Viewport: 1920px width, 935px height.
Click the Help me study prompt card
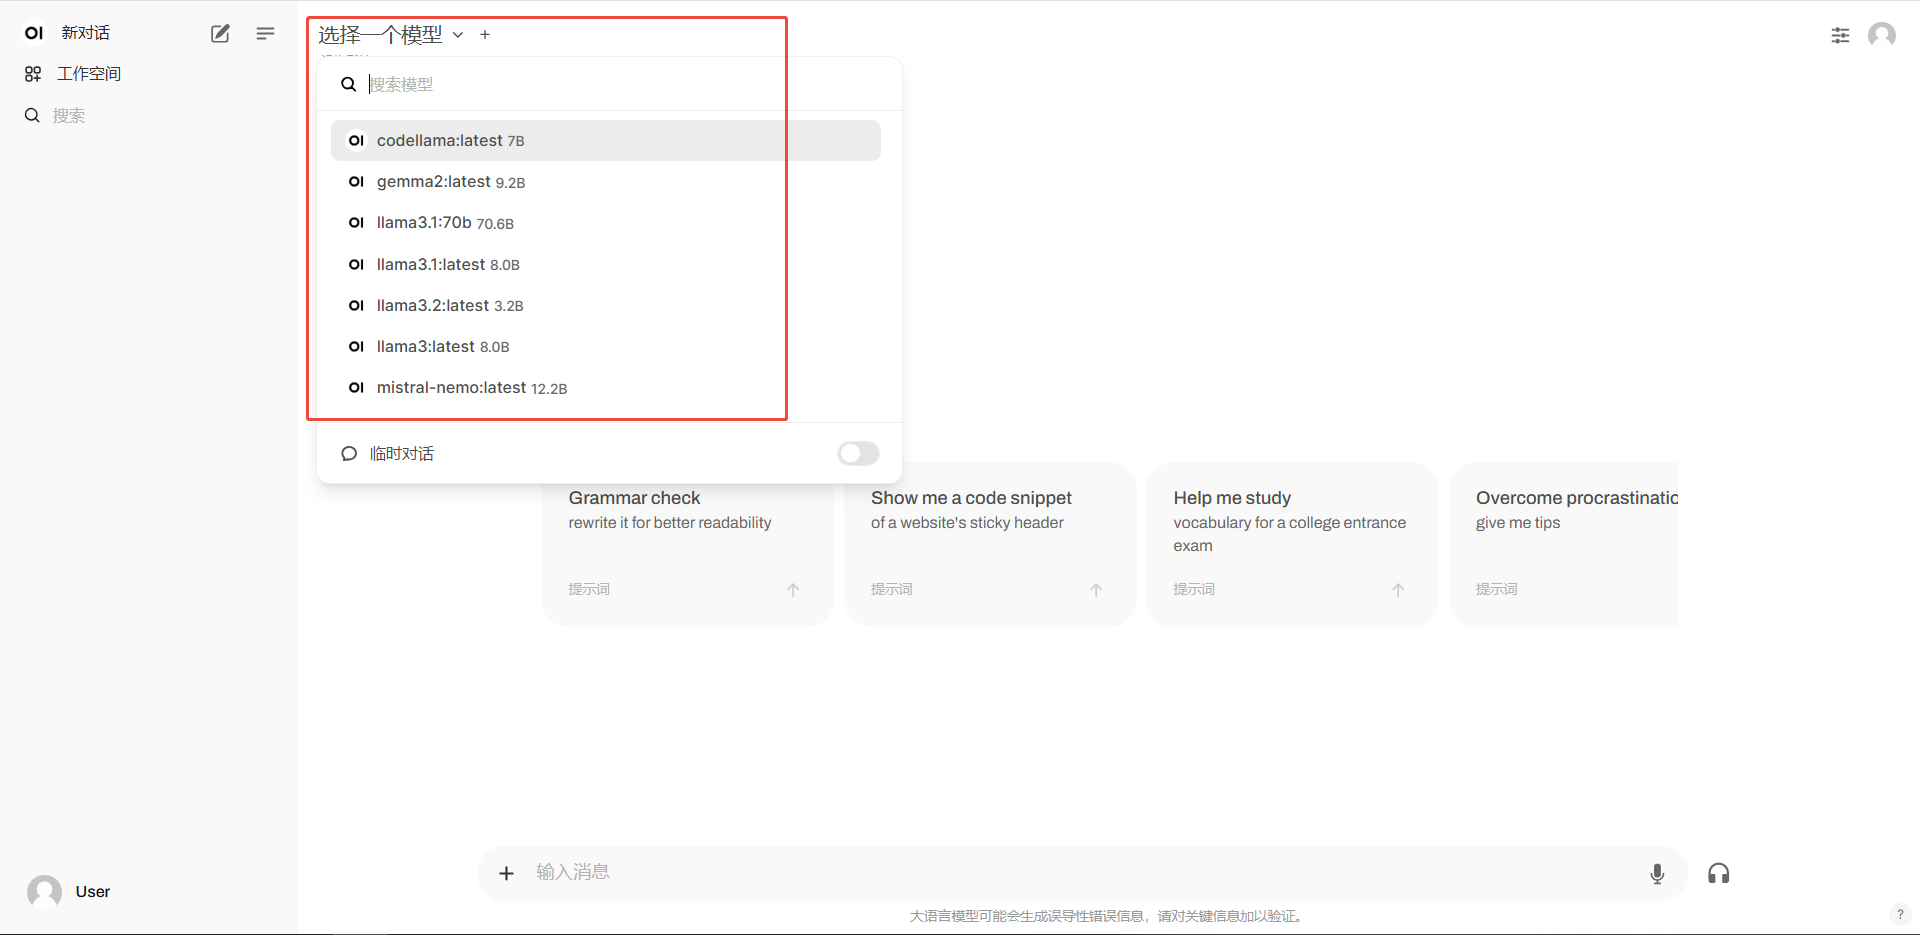(x=1292, y=544)
